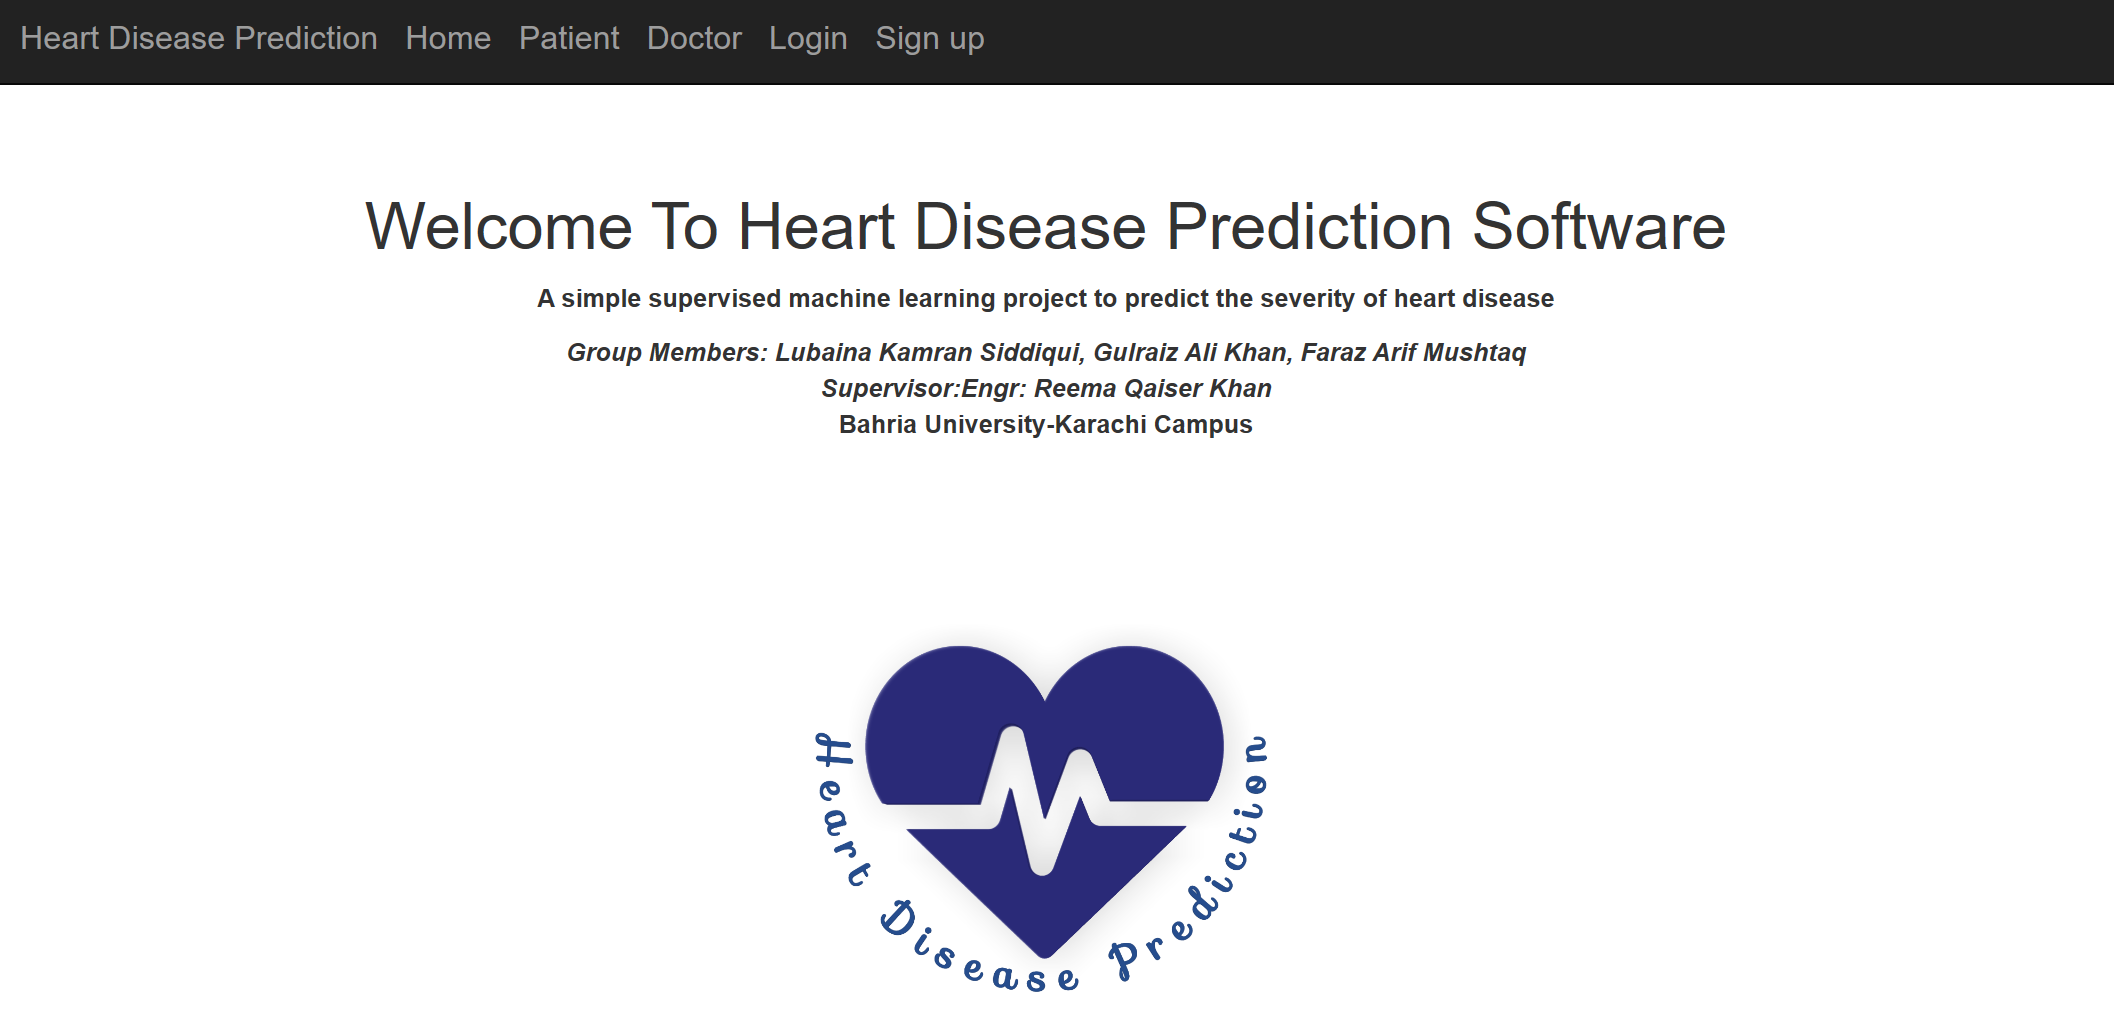
Task: Select the welcome heading text
Action: tap(1046, 226)
